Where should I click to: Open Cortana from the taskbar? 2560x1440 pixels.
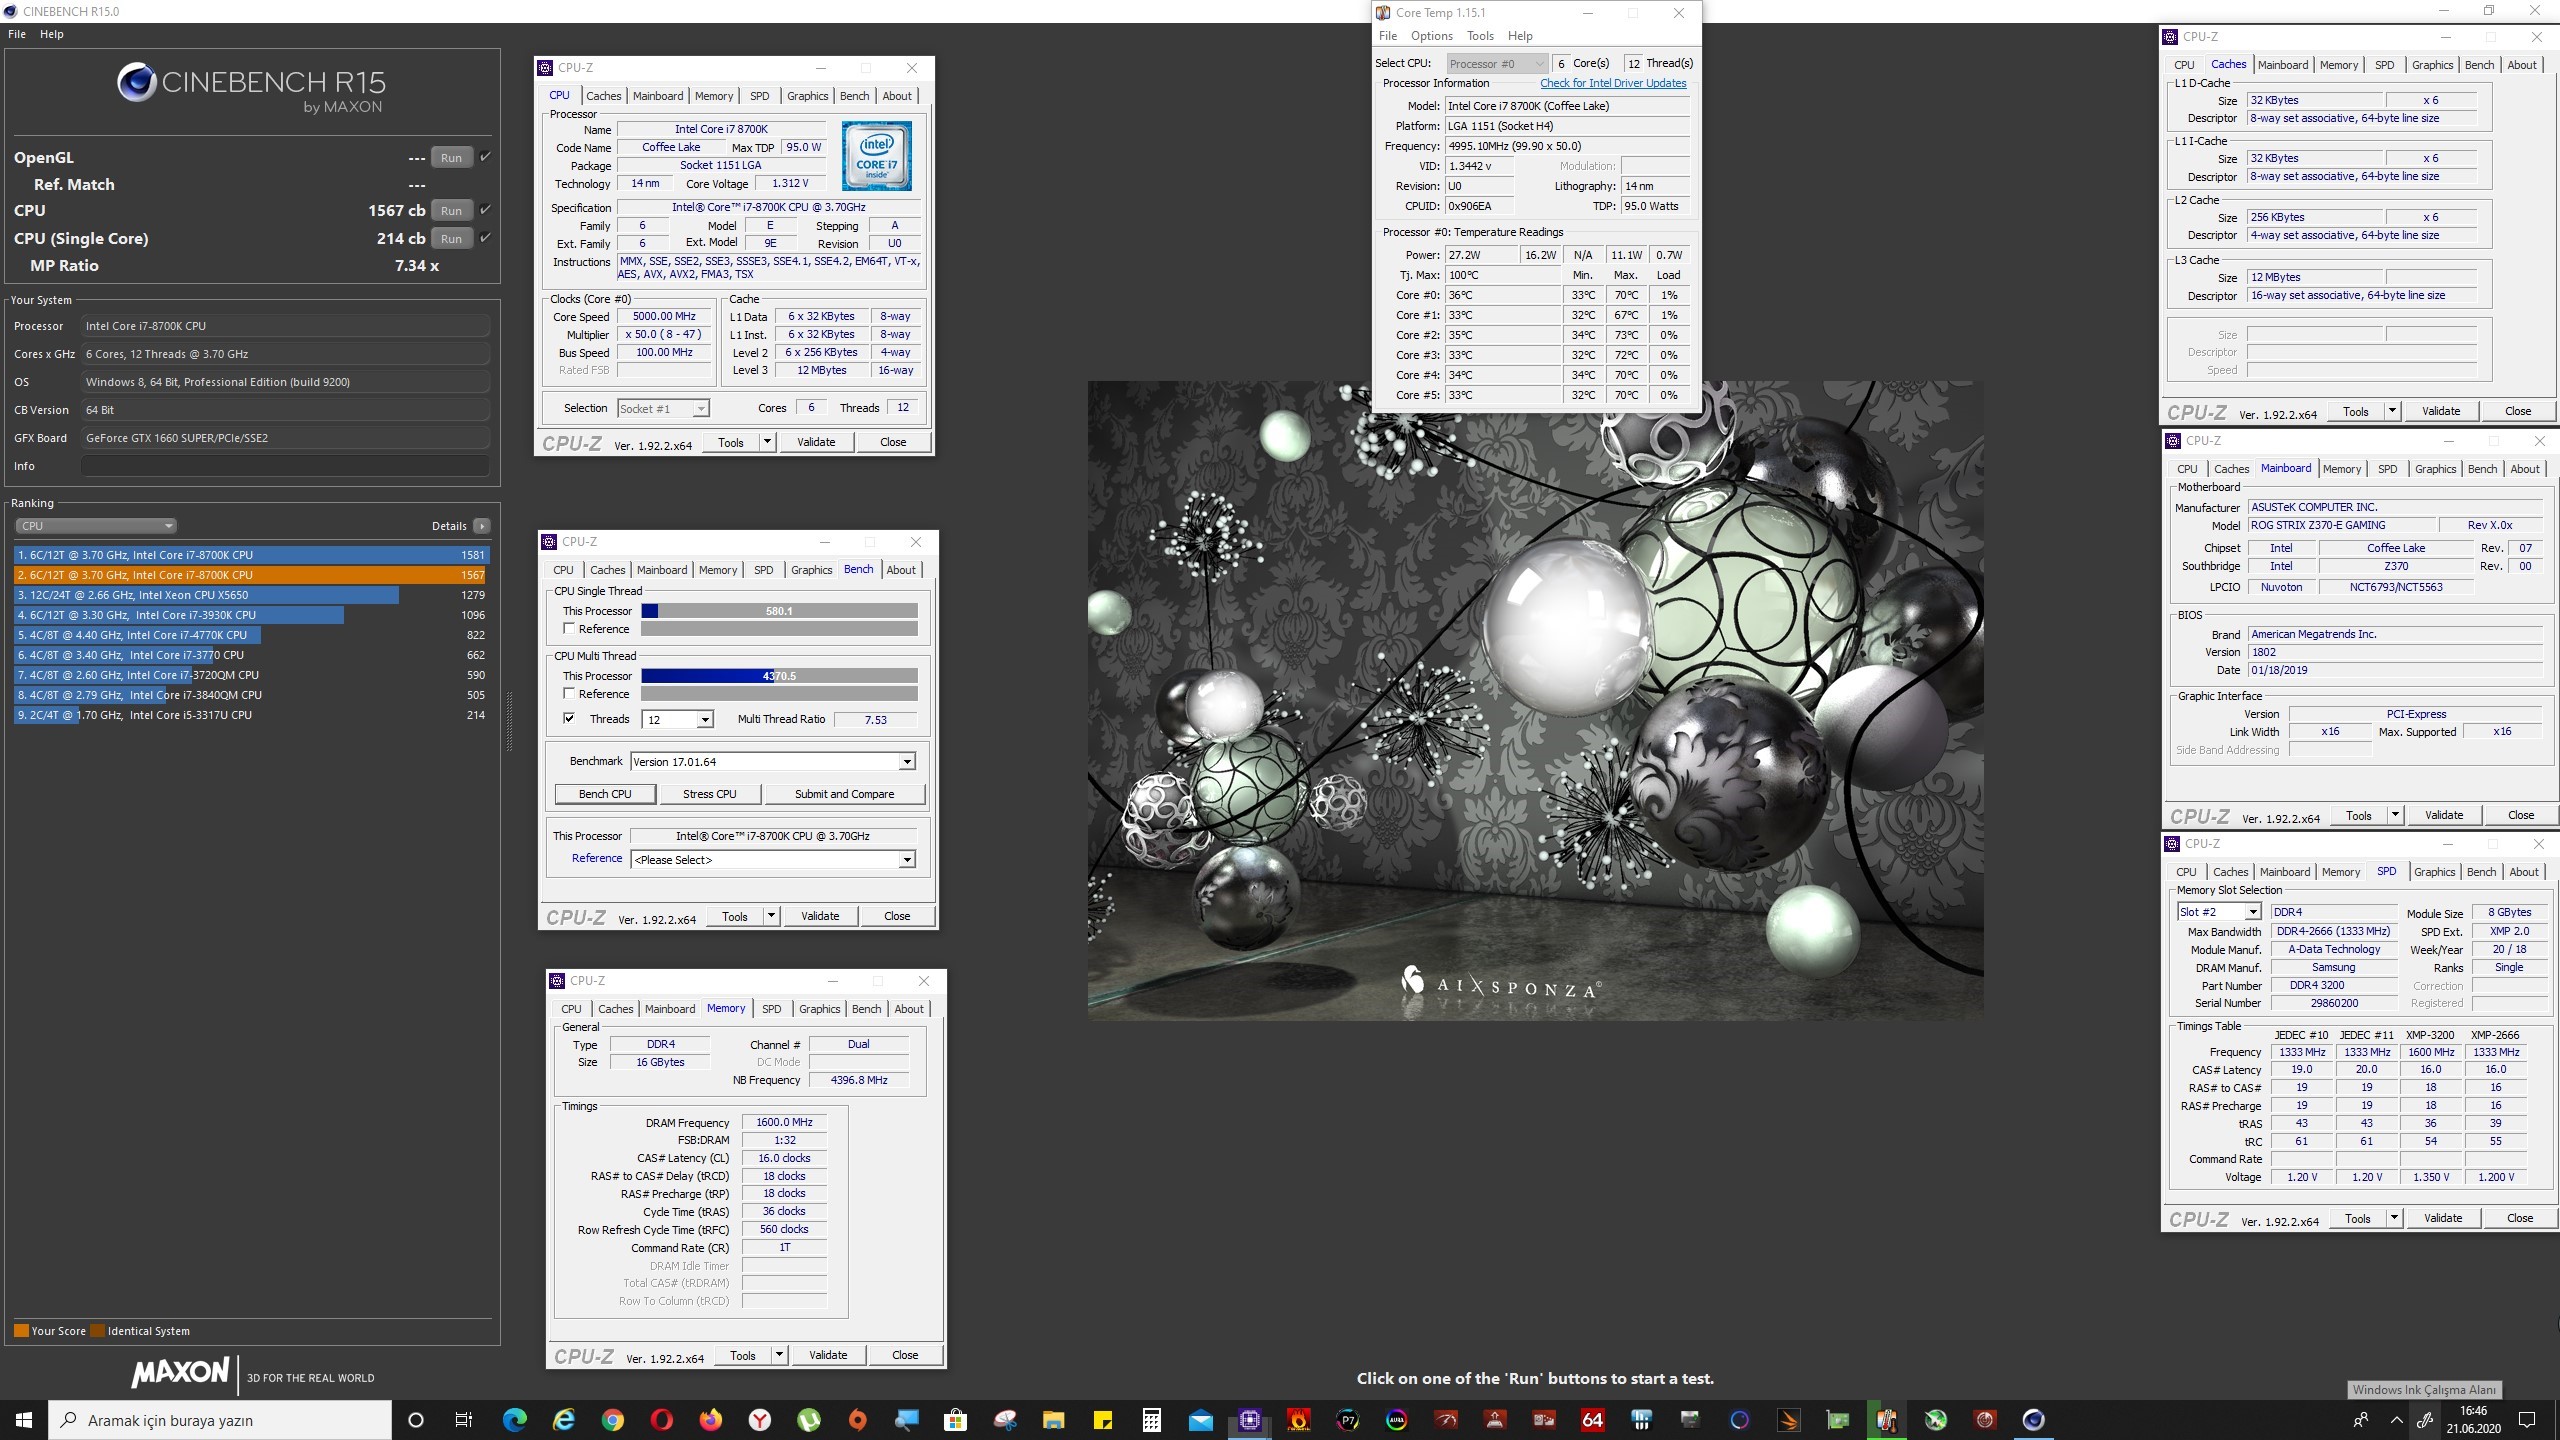click(x=416, y=1420)
